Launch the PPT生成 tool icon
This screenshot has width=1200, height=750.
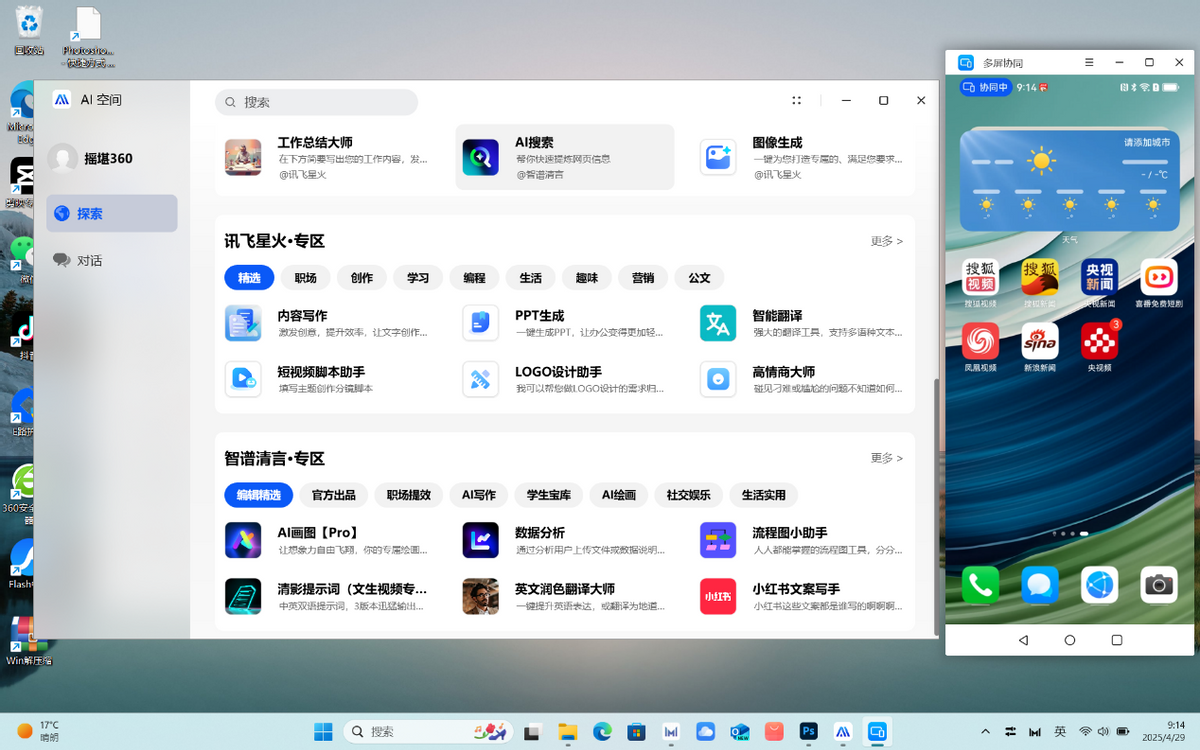[x=480, y=323]
